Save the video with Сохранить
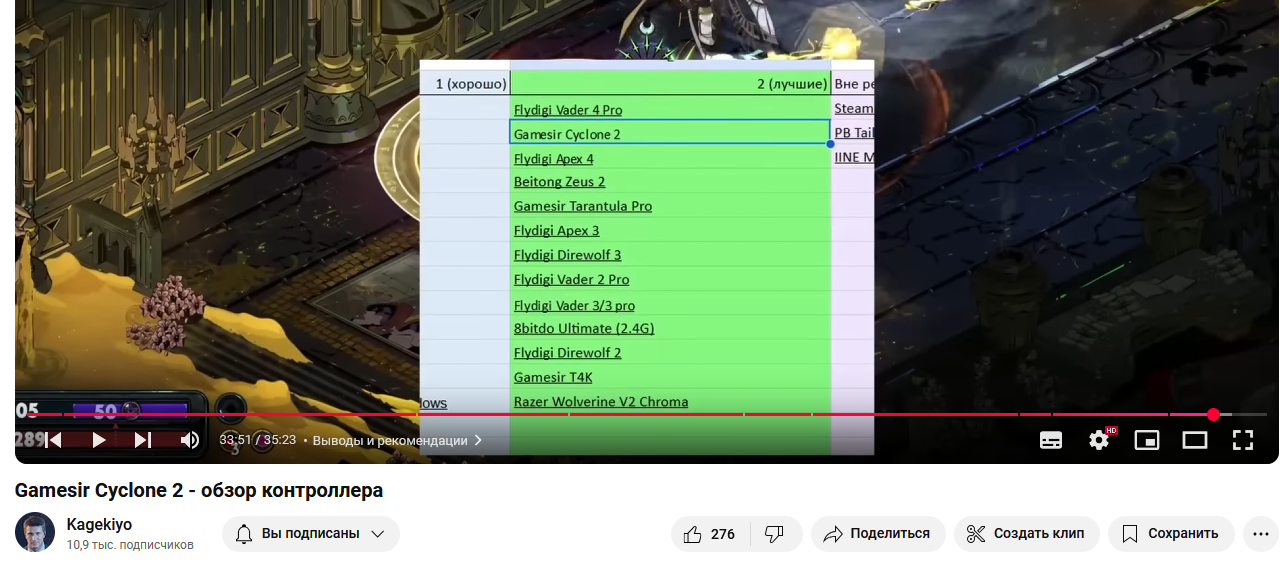 tap(1171, 534)
